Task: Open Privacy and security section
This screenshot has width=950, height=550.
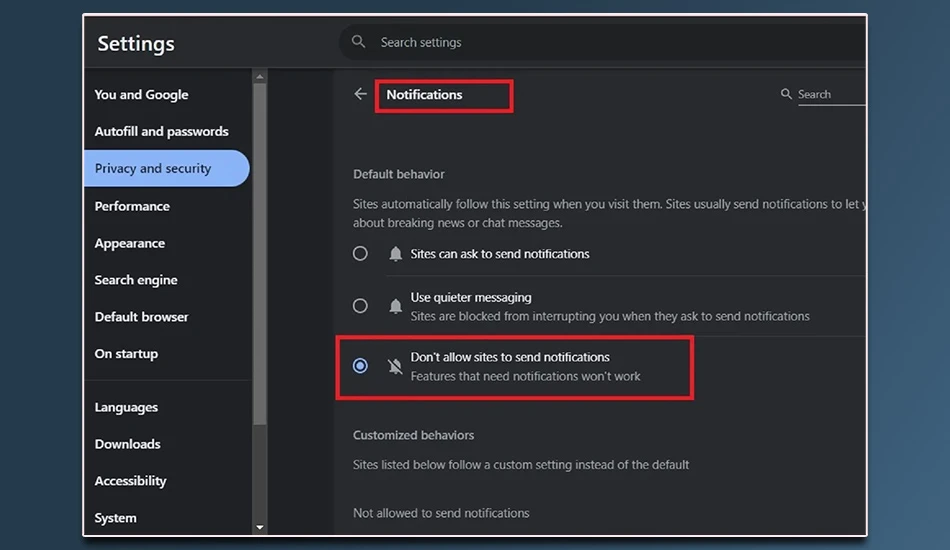Action: pyautogui.click(x=167, y=168)
